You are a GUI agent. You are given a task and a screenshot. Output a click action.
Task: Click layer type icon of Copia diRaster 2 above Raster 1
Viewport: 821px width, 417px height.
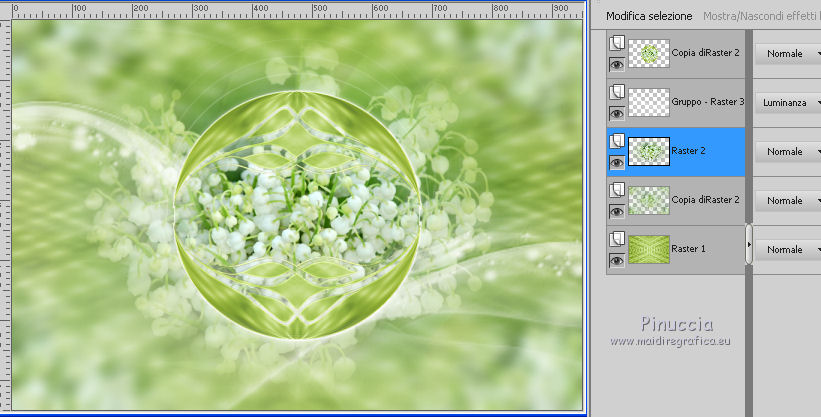[x=617, y=190]
